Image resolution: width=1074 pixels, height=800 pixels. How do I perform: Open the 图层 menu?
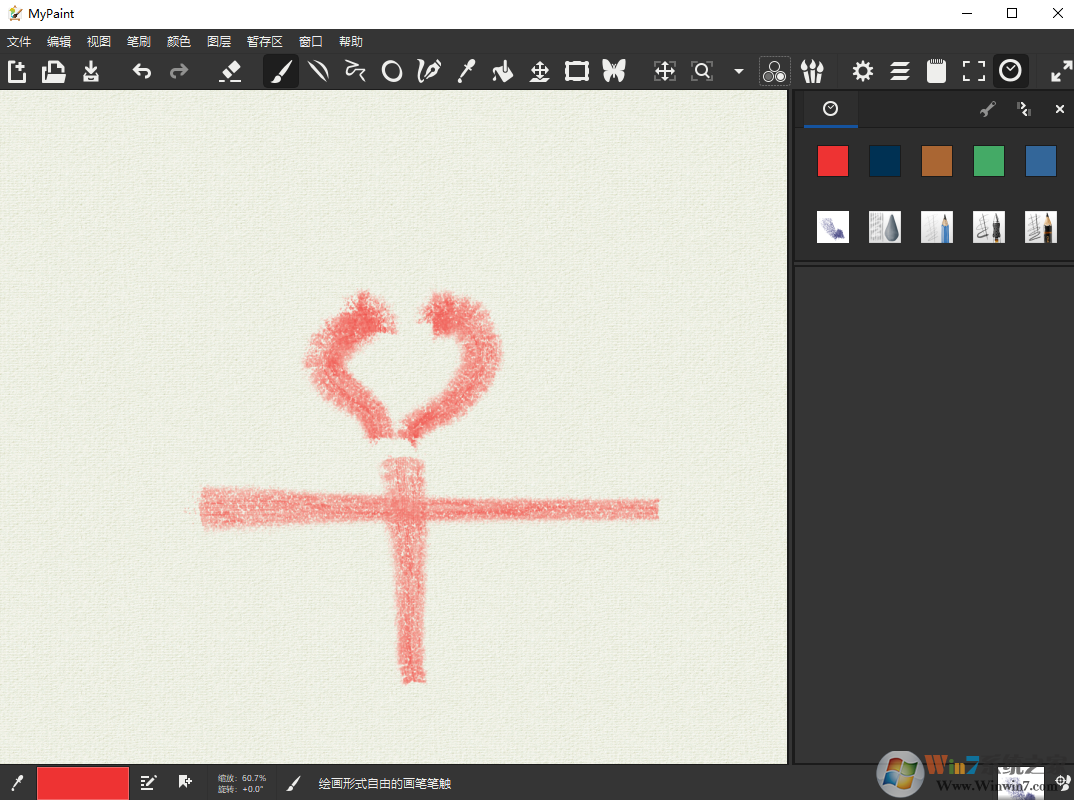pos(218,41)
